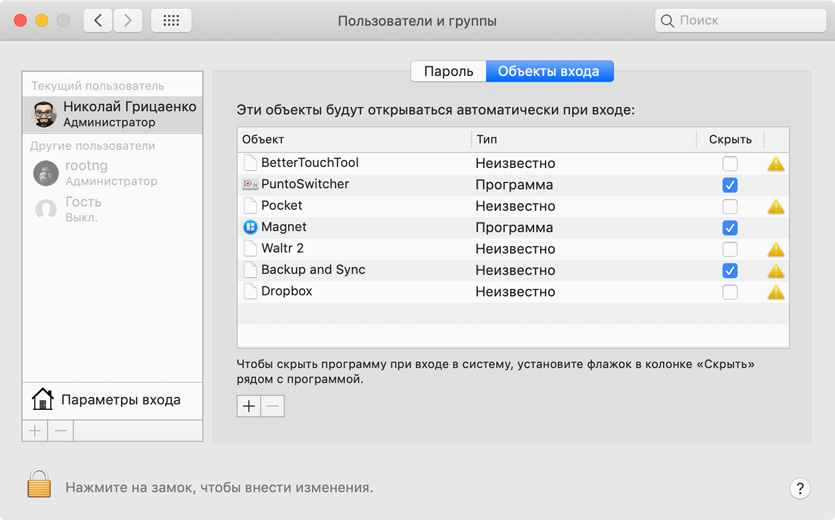Click the warning icon next to BetterTouchTool
This screenshot has height=520, width=835.
[x=775, y=164]
